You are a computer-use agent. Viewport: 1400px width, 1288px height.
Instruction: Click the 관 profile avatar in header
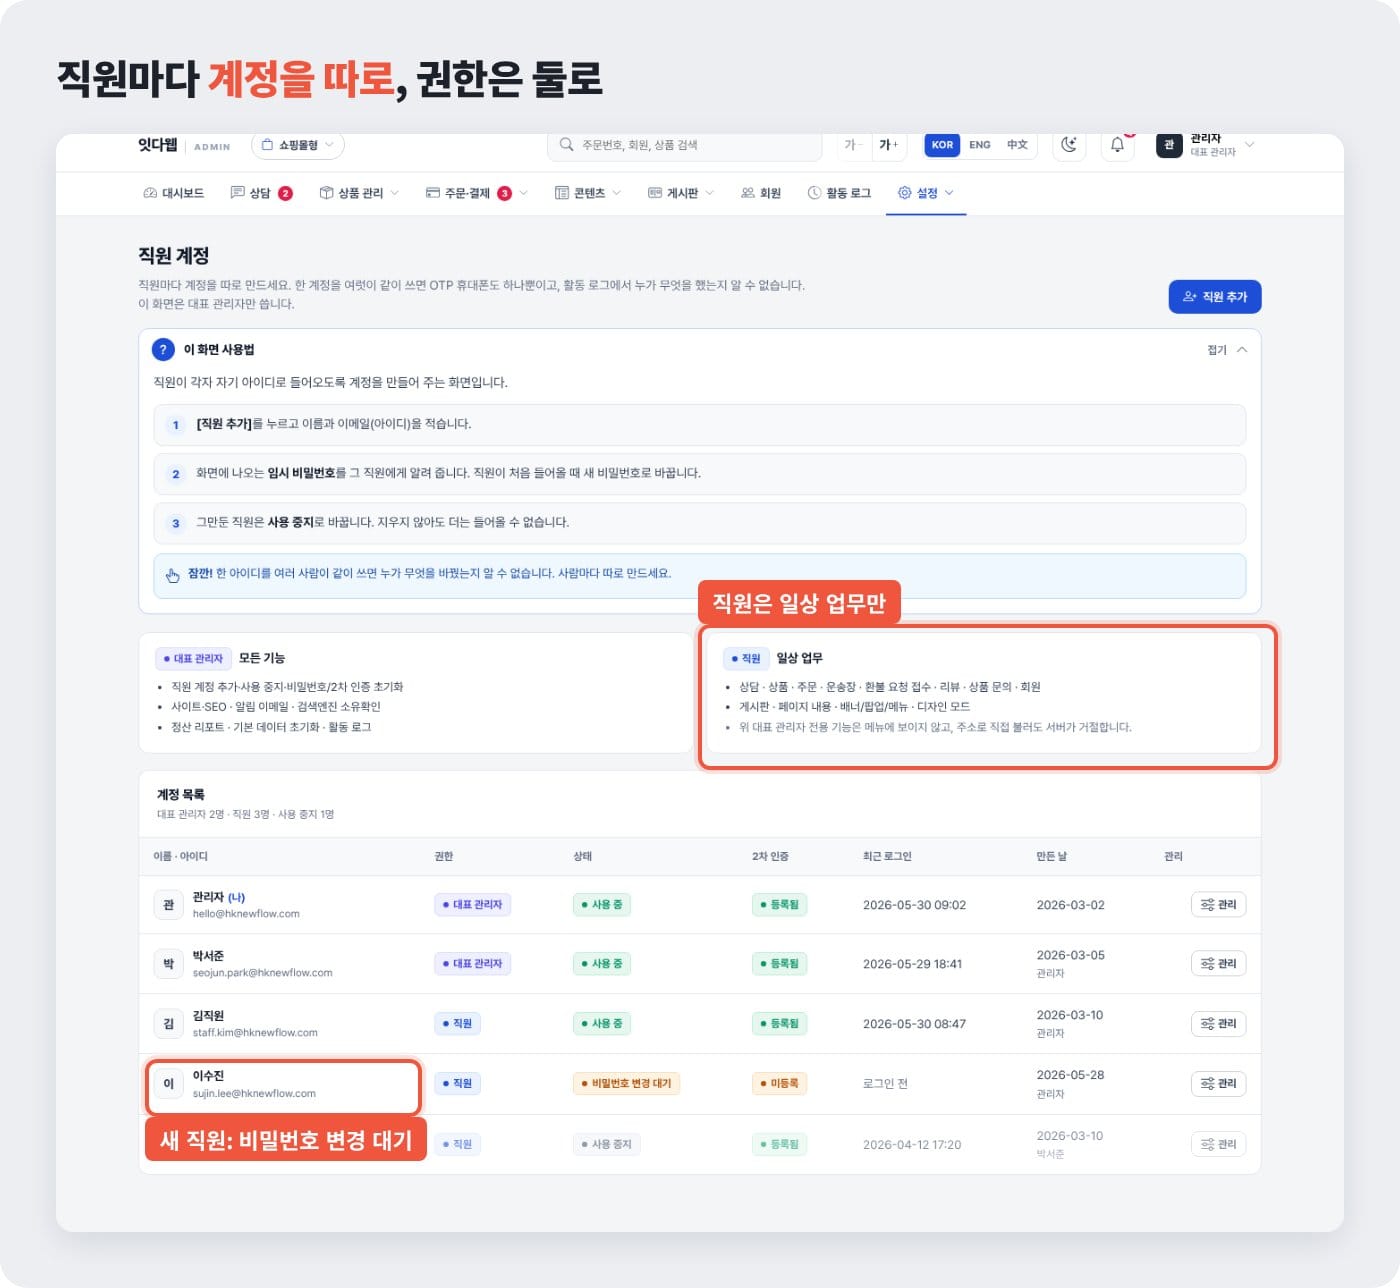click(1169, 145)
